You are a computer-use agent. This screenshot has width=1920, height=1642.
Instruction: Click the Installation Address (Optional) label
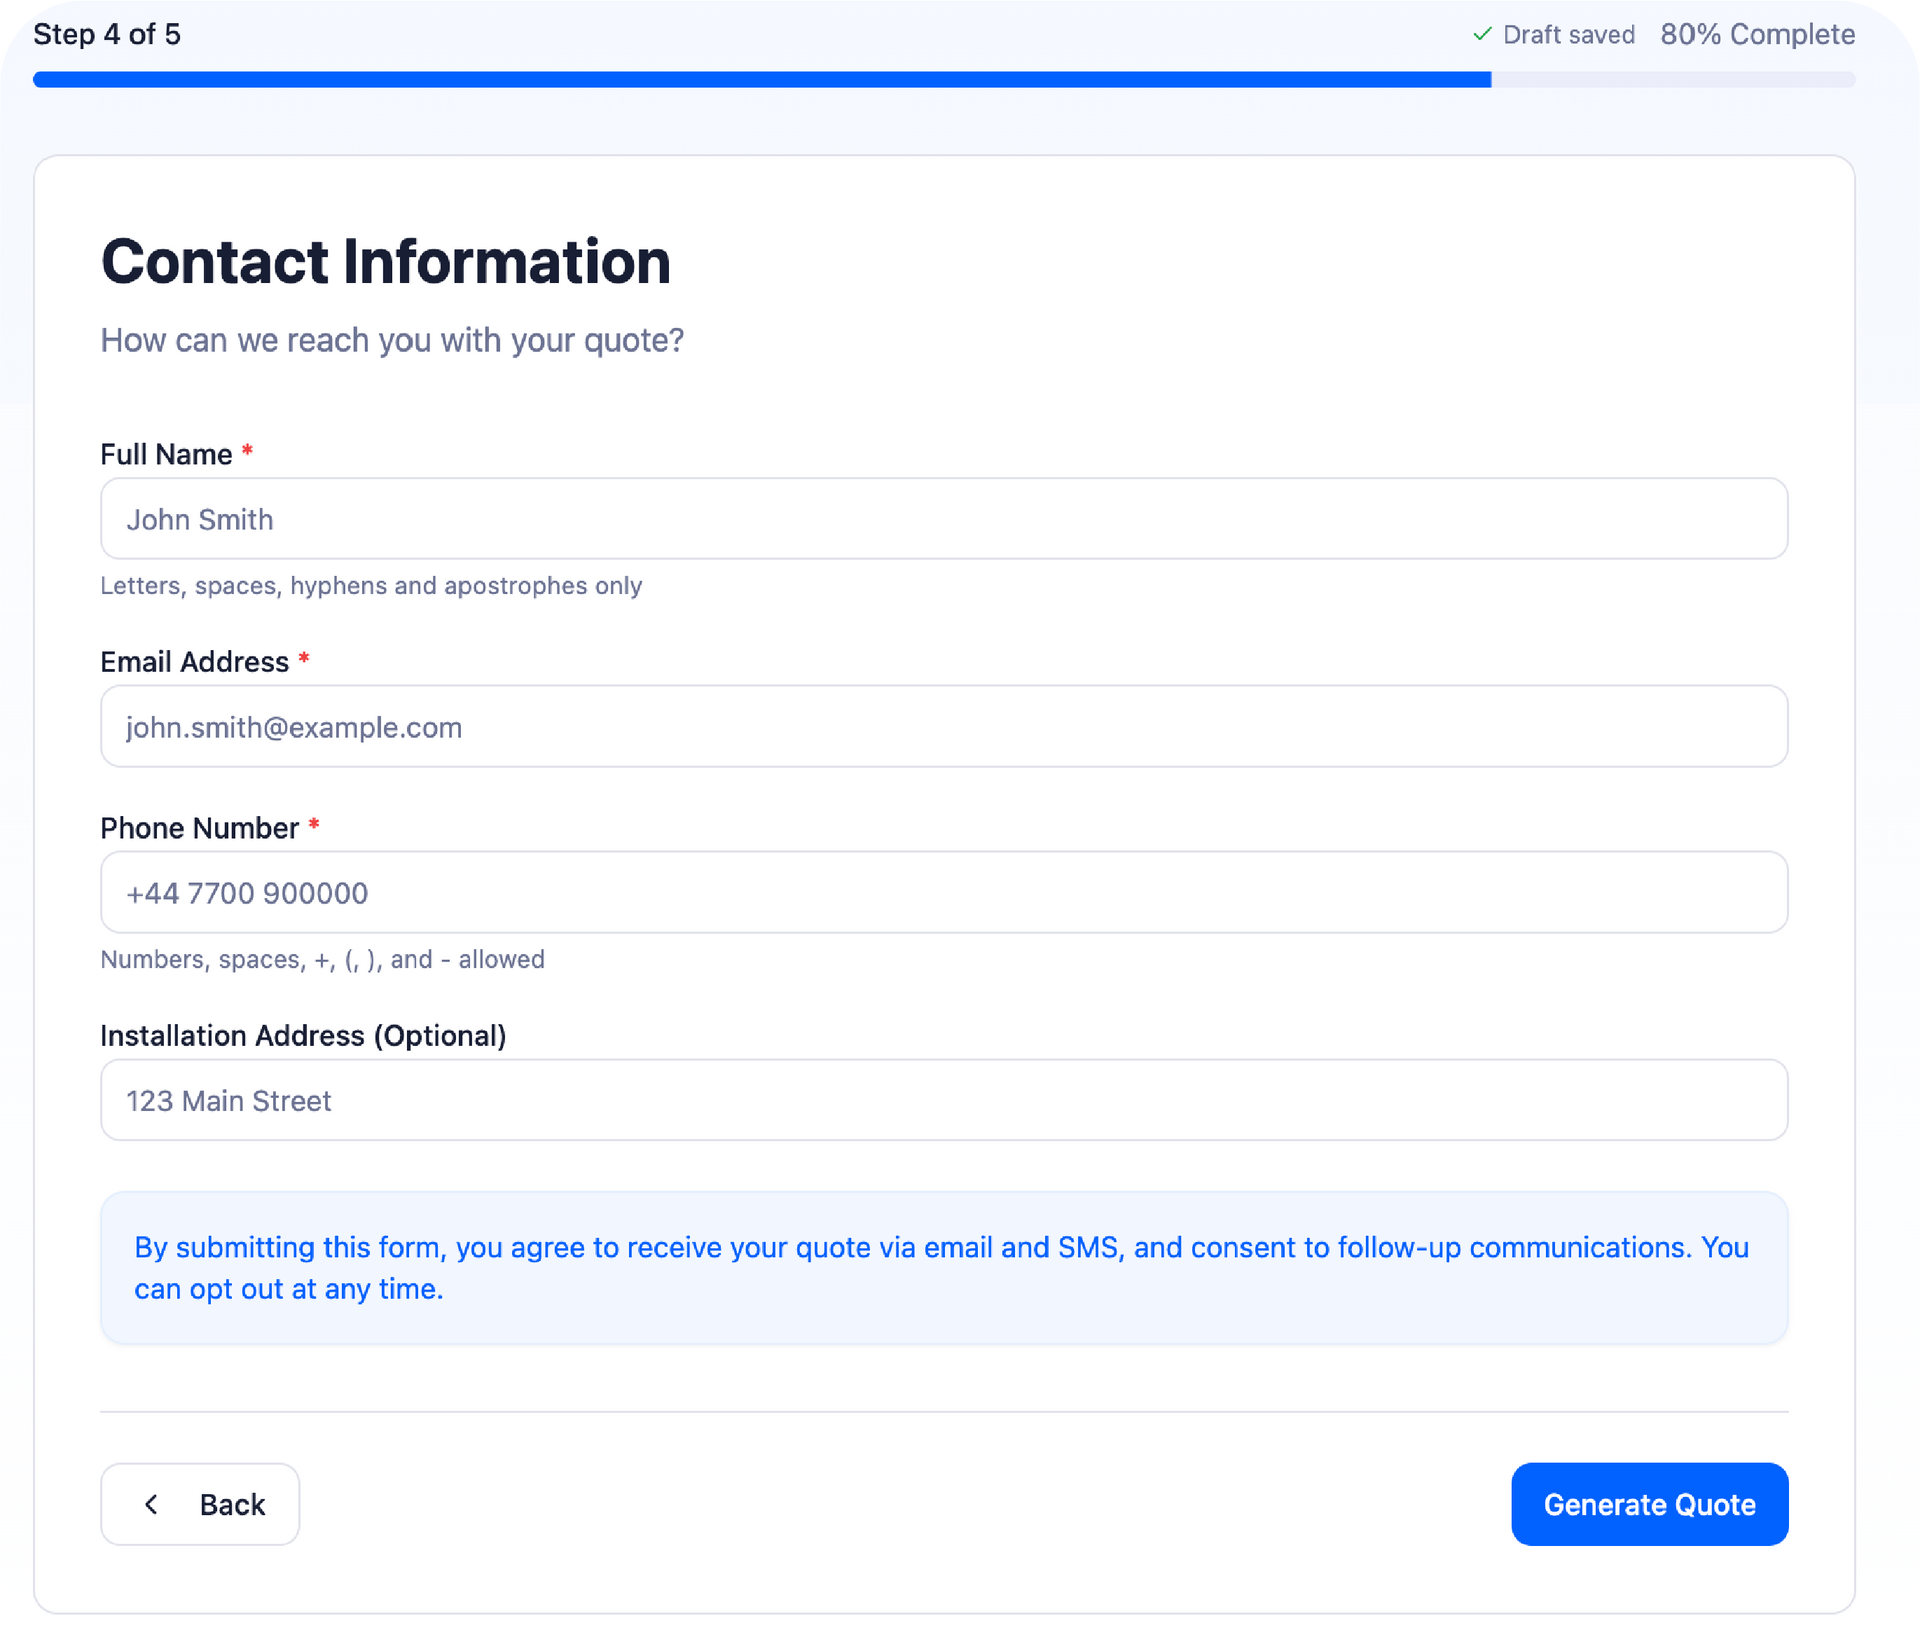[303, 1036]
